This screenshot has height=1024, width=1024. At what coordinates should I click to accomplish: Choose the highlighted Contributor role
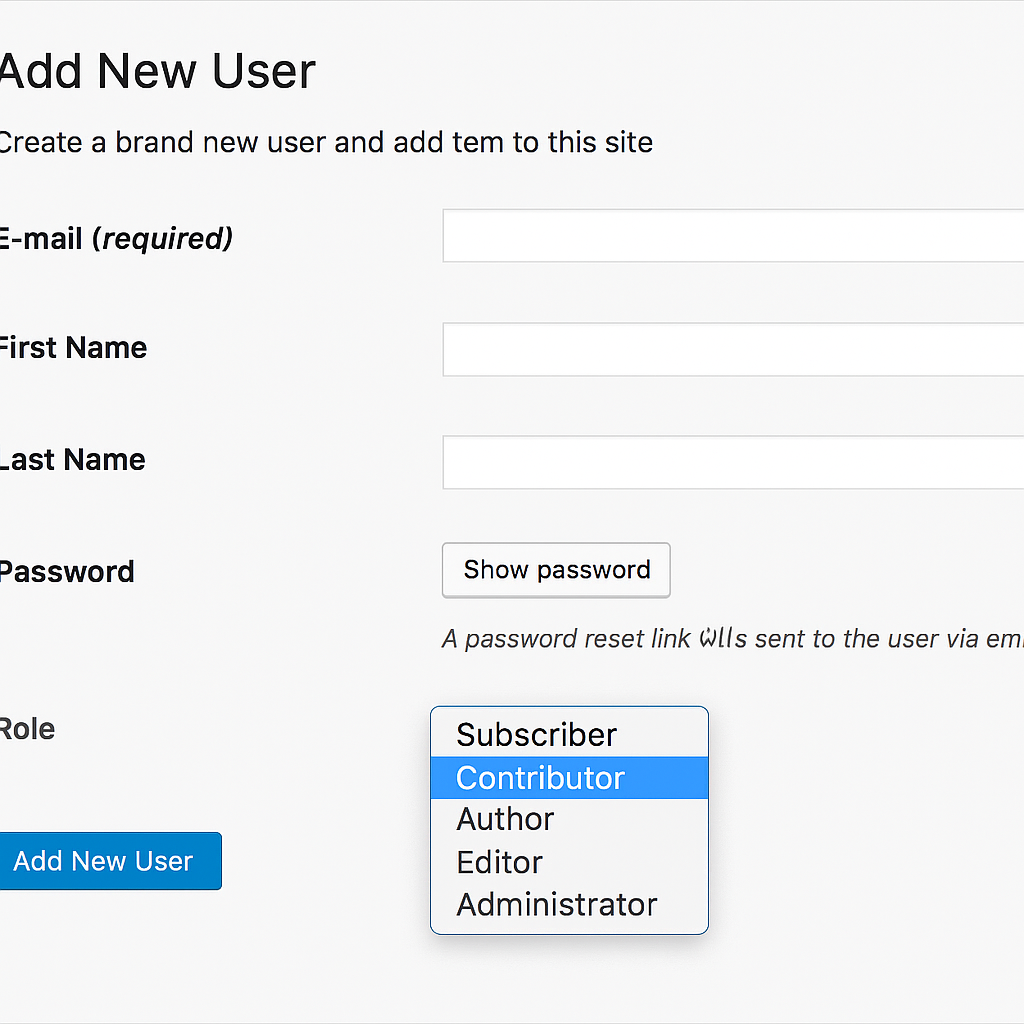pos(541,778)
